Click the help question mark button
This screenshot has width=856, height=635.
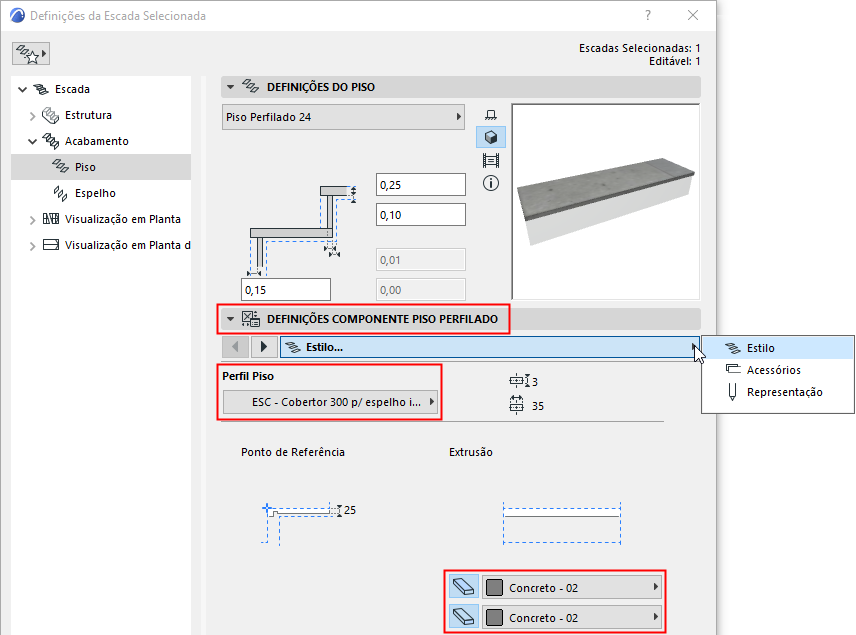(647, 15)
